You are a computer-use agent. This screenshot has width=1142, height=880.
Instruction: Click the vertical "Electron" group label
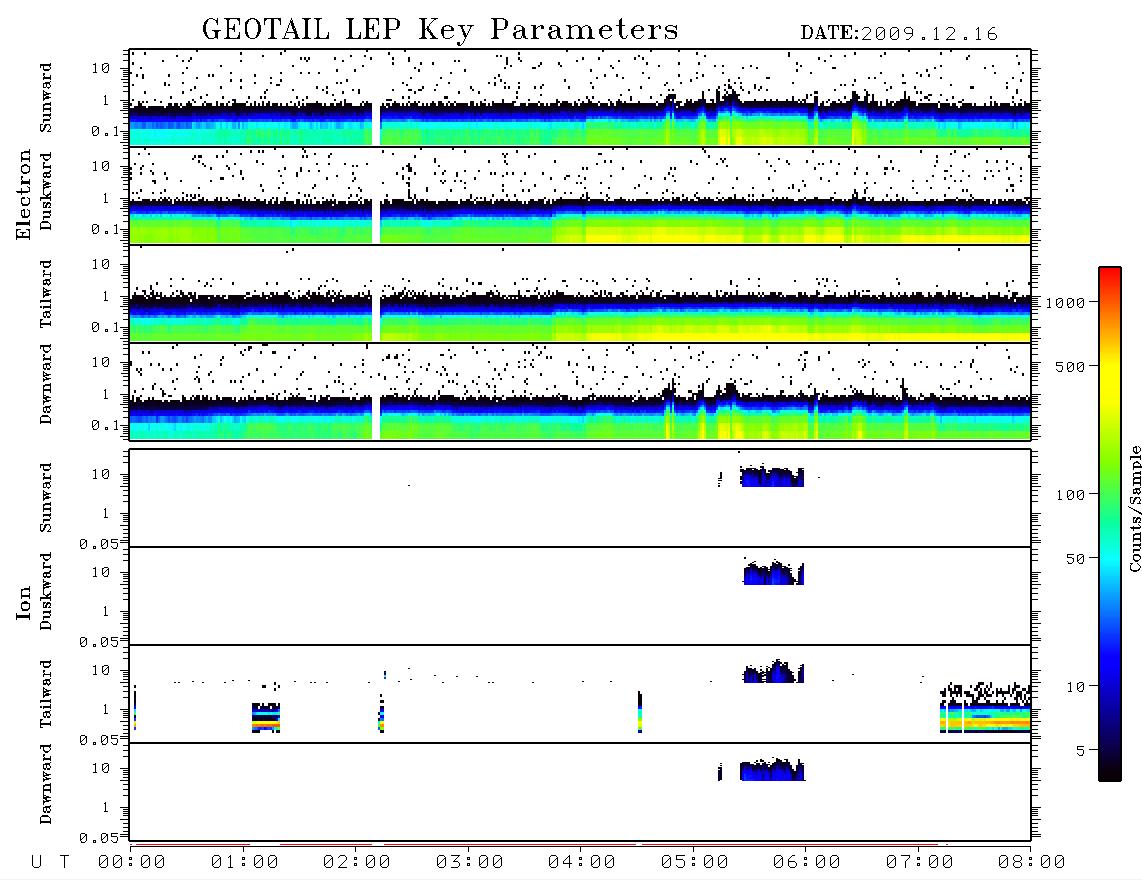[24, 194]
